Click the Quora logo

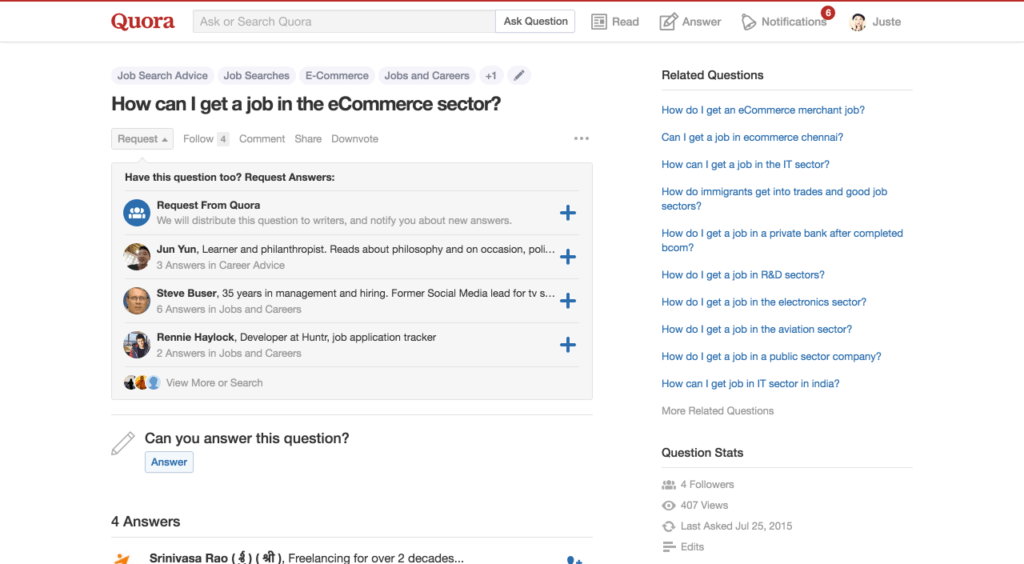142,22
